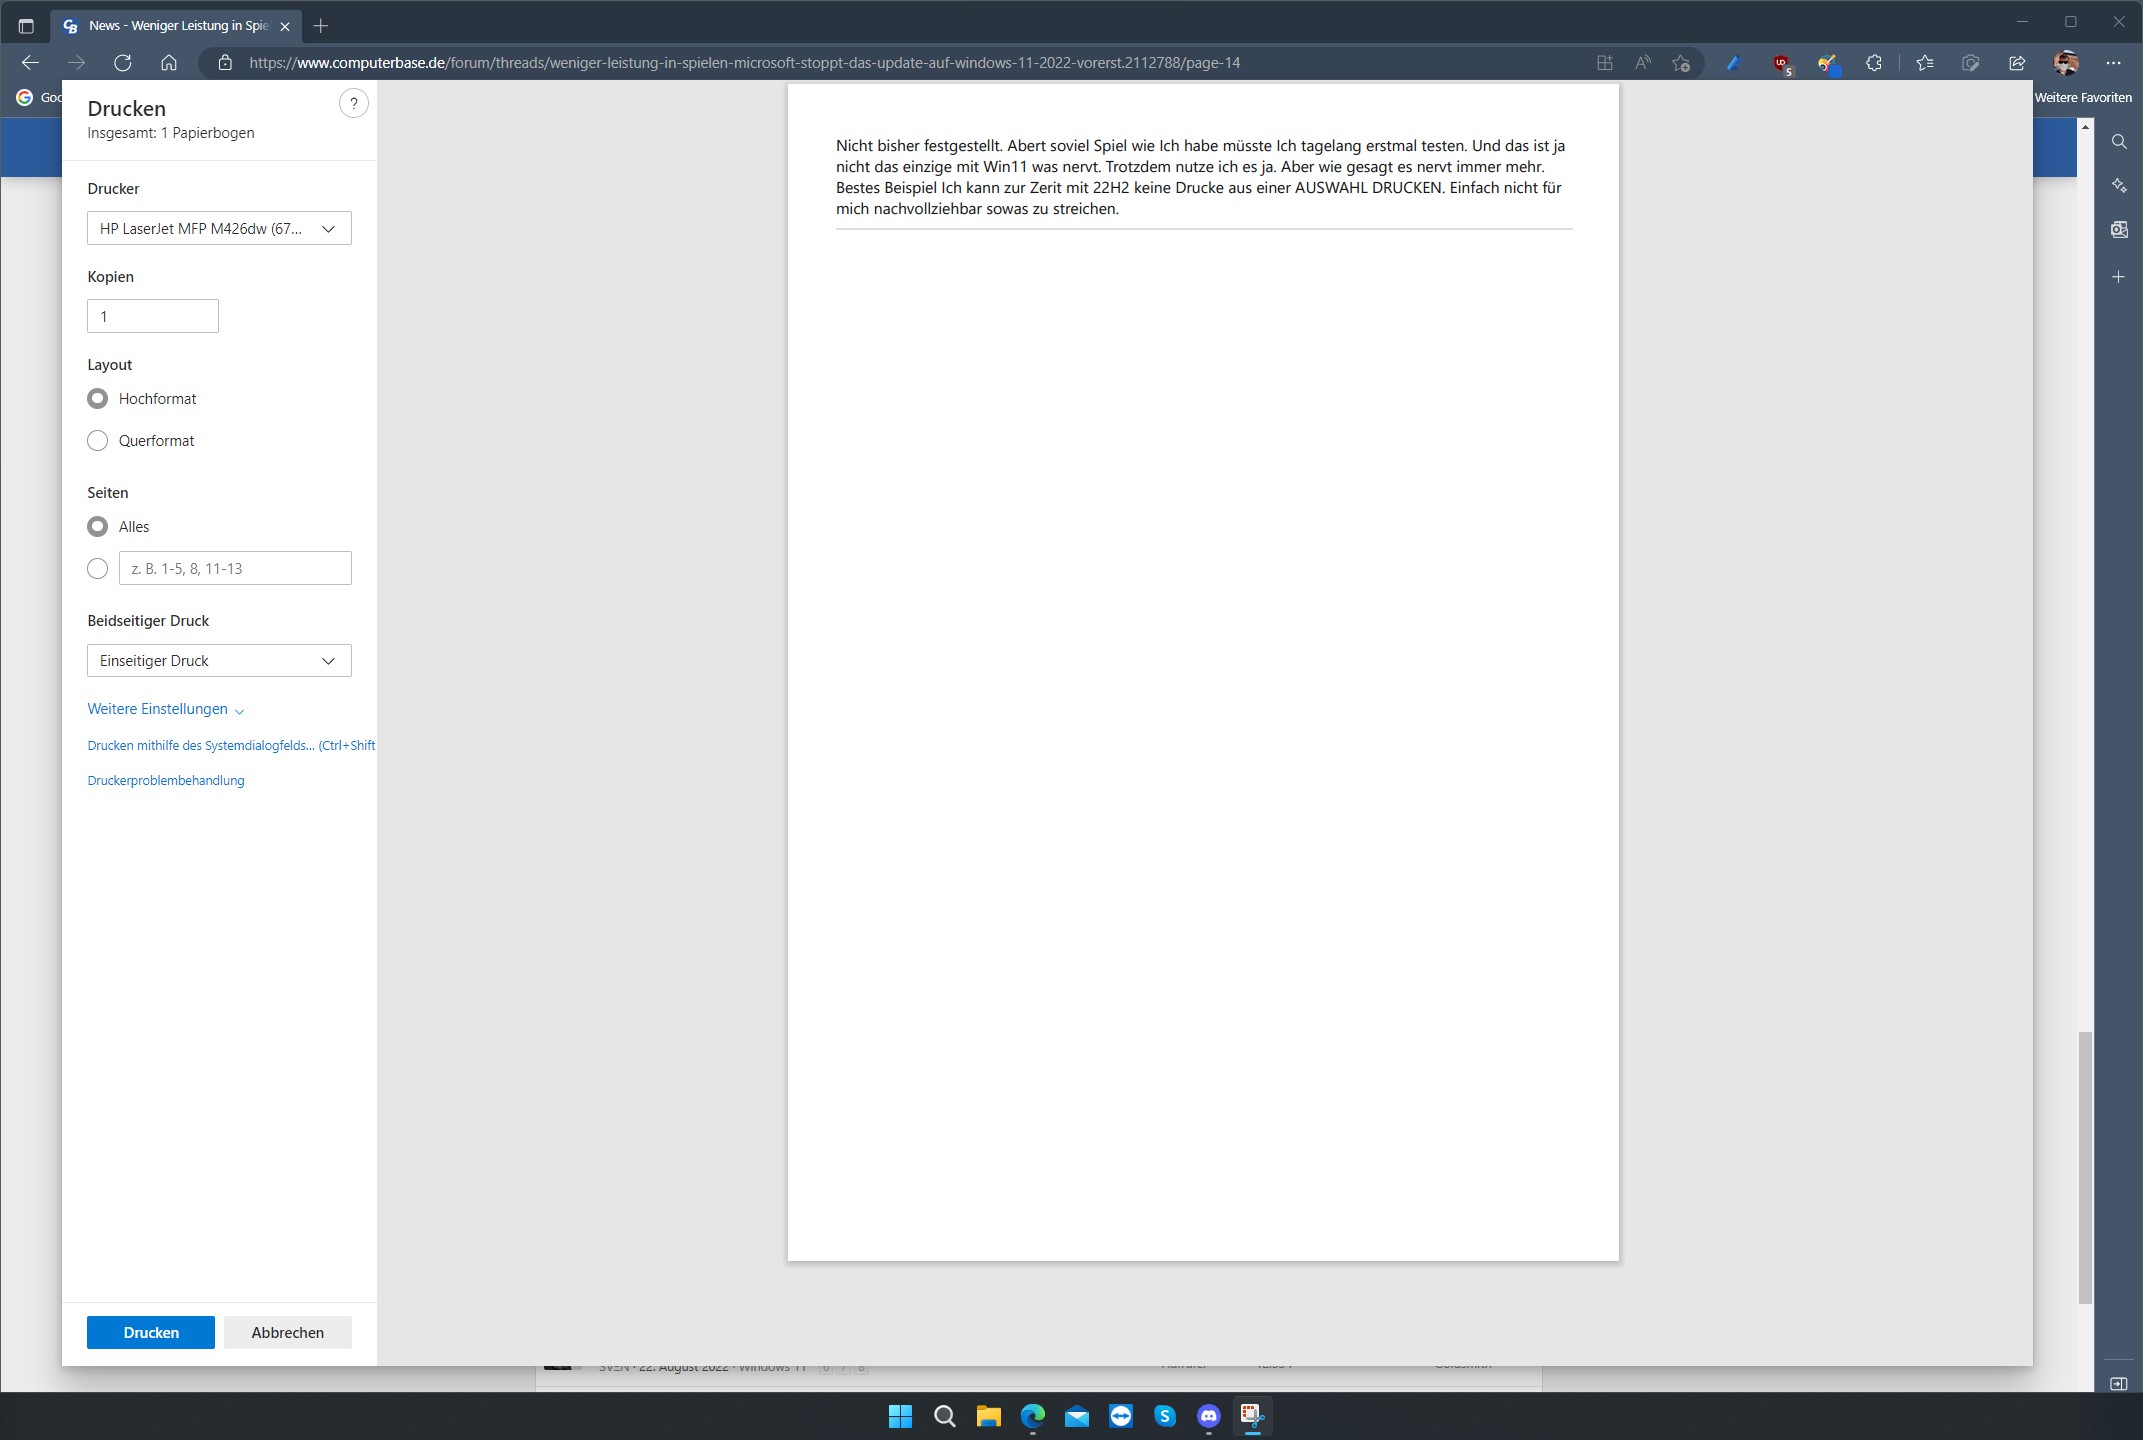Open the Favorites star-list icon
The width and height of the screenshot is (2143, 1440).
tap(1924, 63)
